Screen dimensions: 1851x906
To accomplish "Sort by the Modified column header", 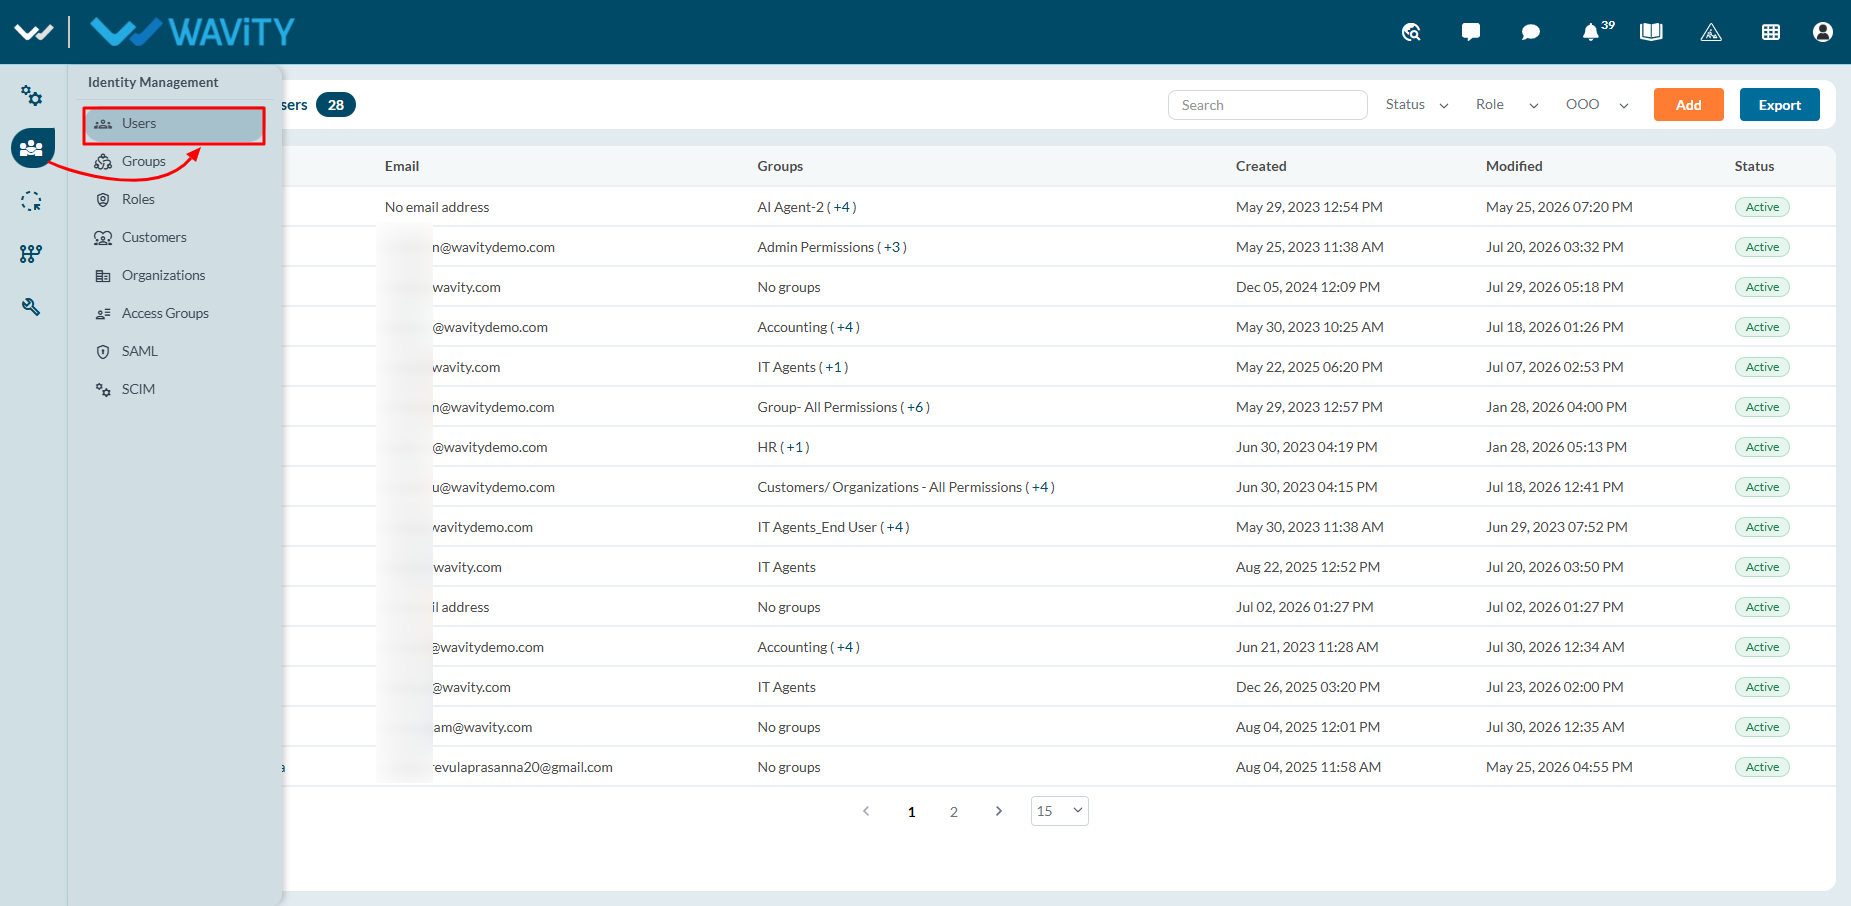I will (1514, 167).
